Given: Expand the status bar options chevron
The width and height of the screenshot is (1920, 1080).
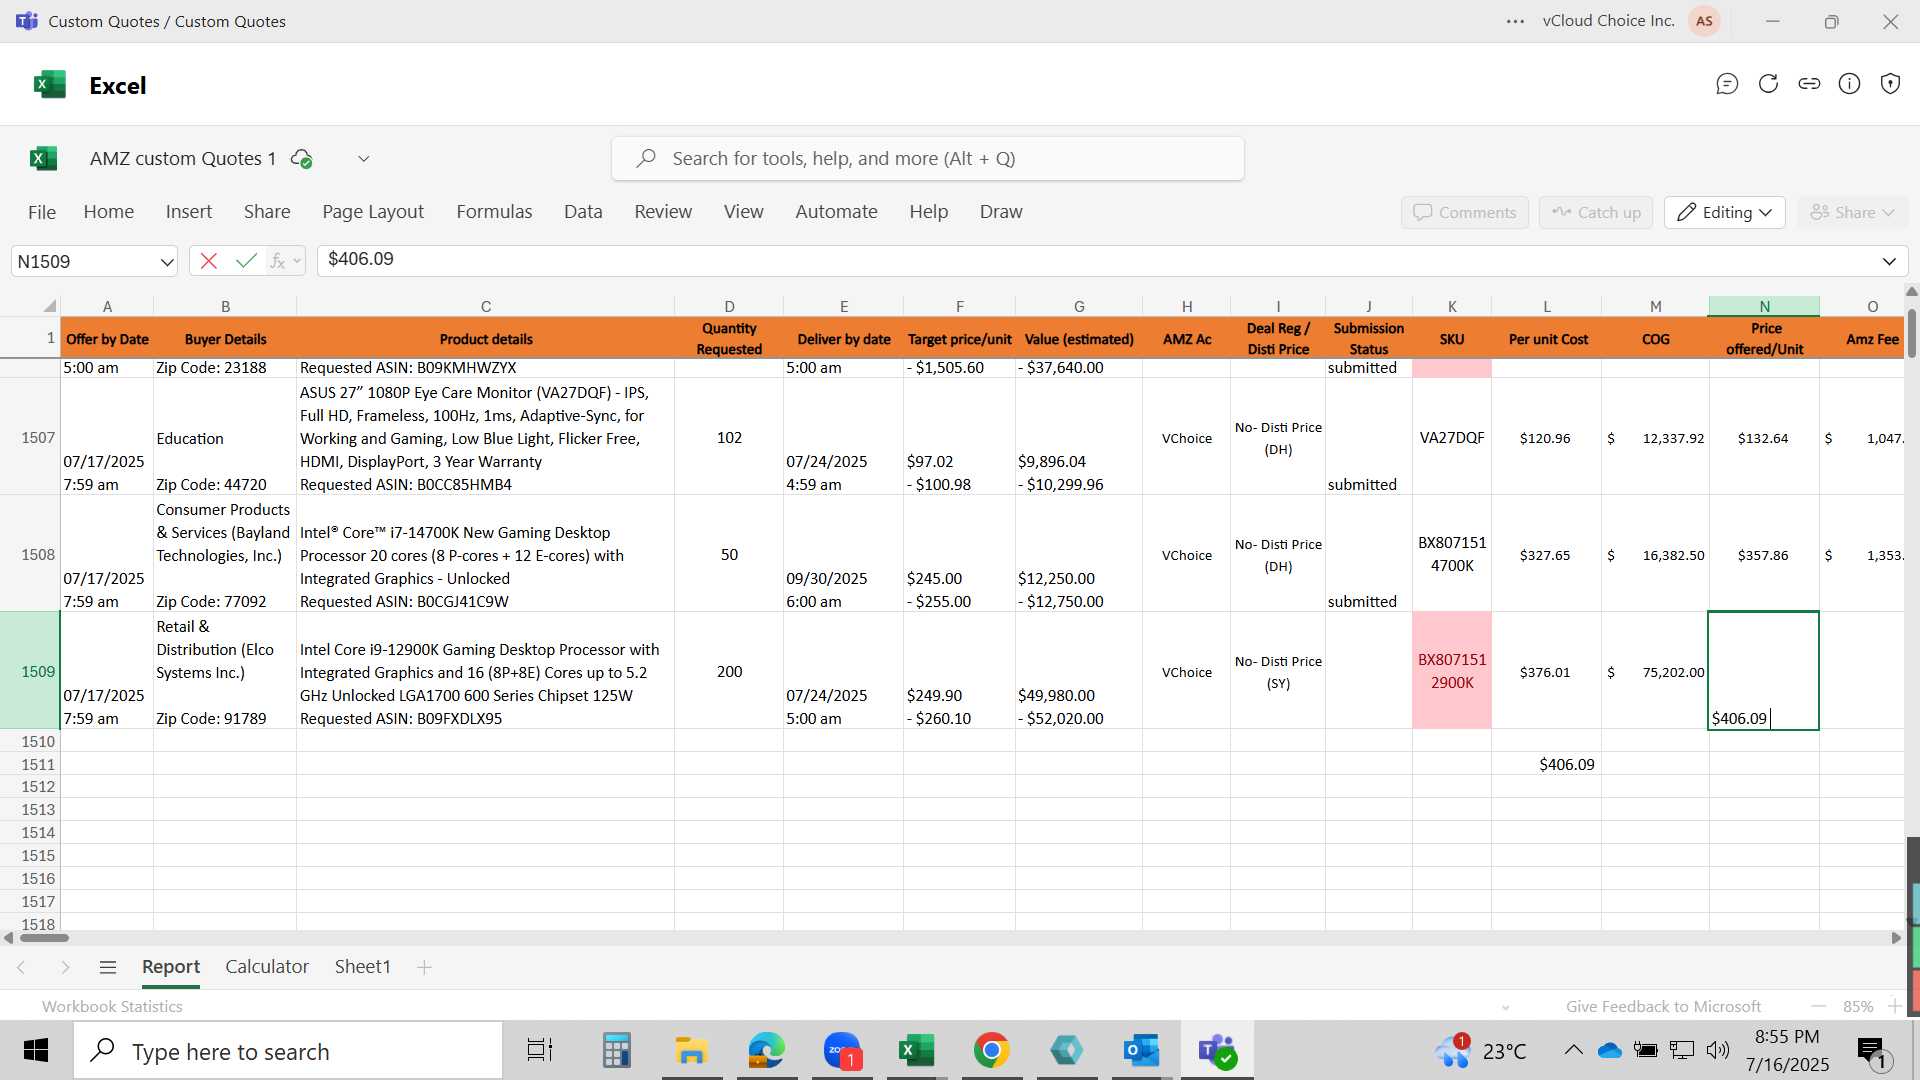Looking at the screenshot, I should pos(1505,1007).
